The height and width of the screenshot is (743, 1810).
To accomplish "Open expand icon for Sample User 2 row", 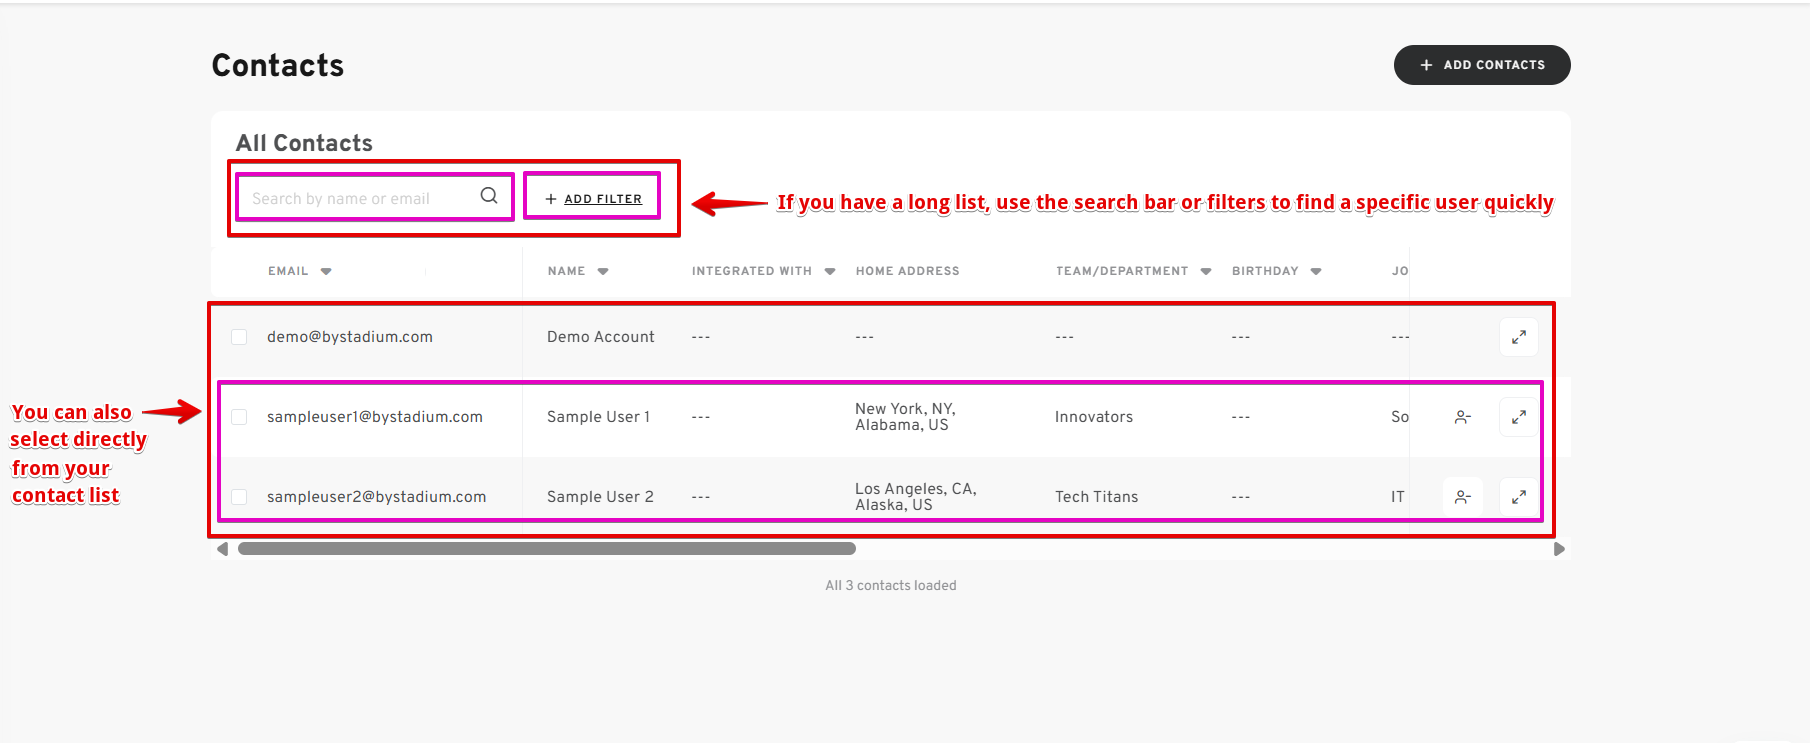I will (1518, 497).
